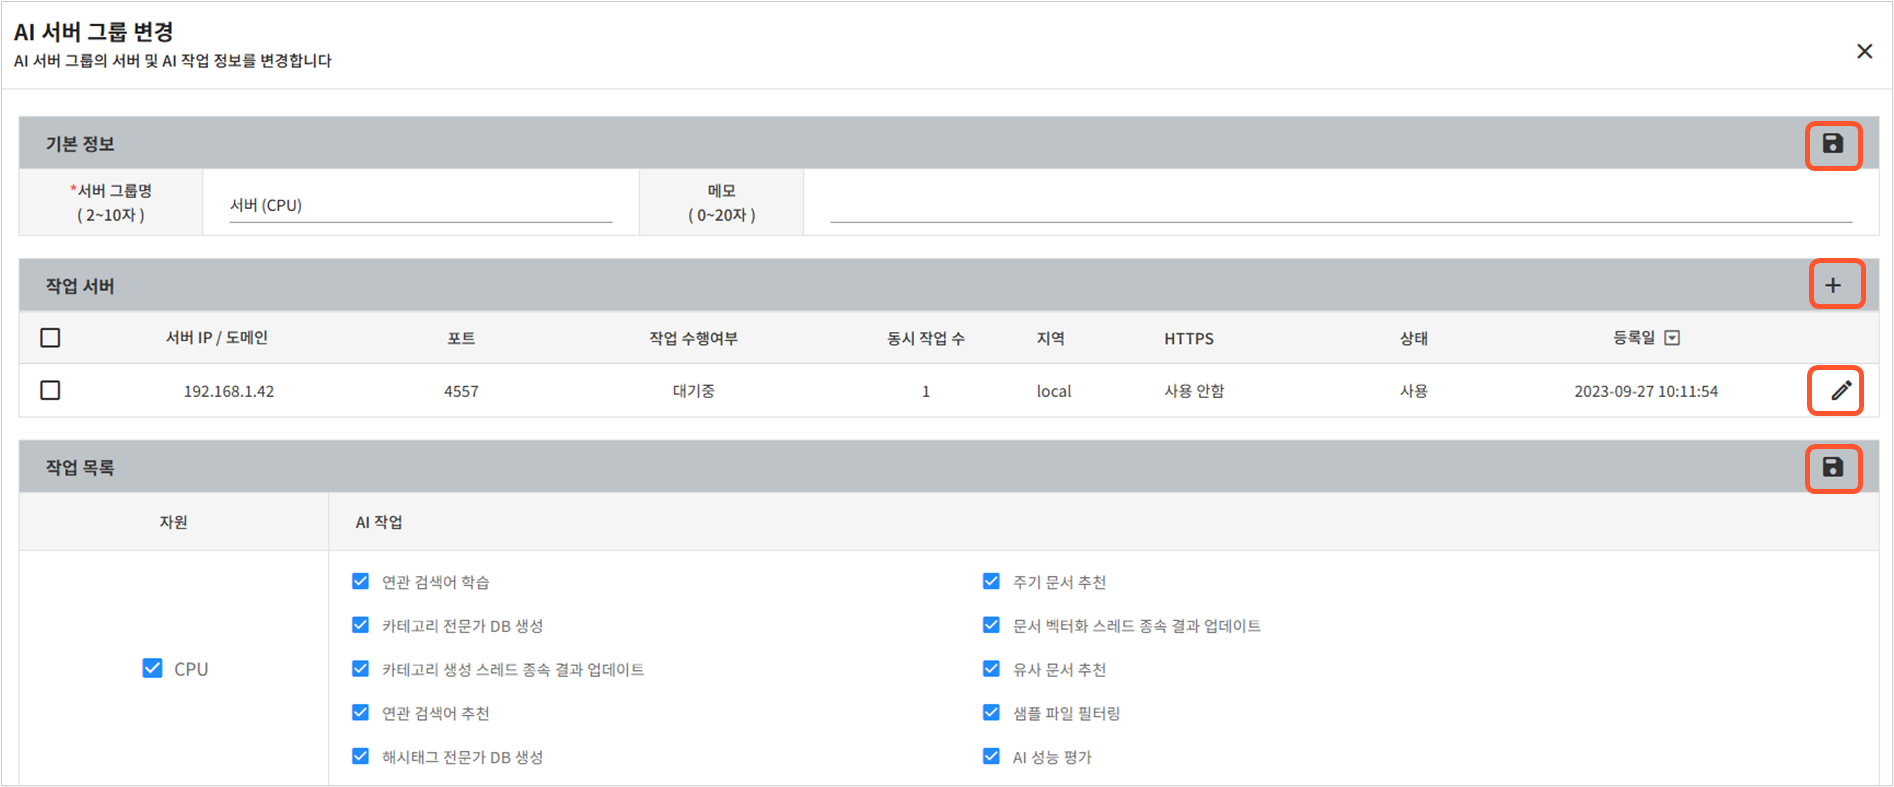Click the 서버 IP / 도메인 column header

coord(217,338)
